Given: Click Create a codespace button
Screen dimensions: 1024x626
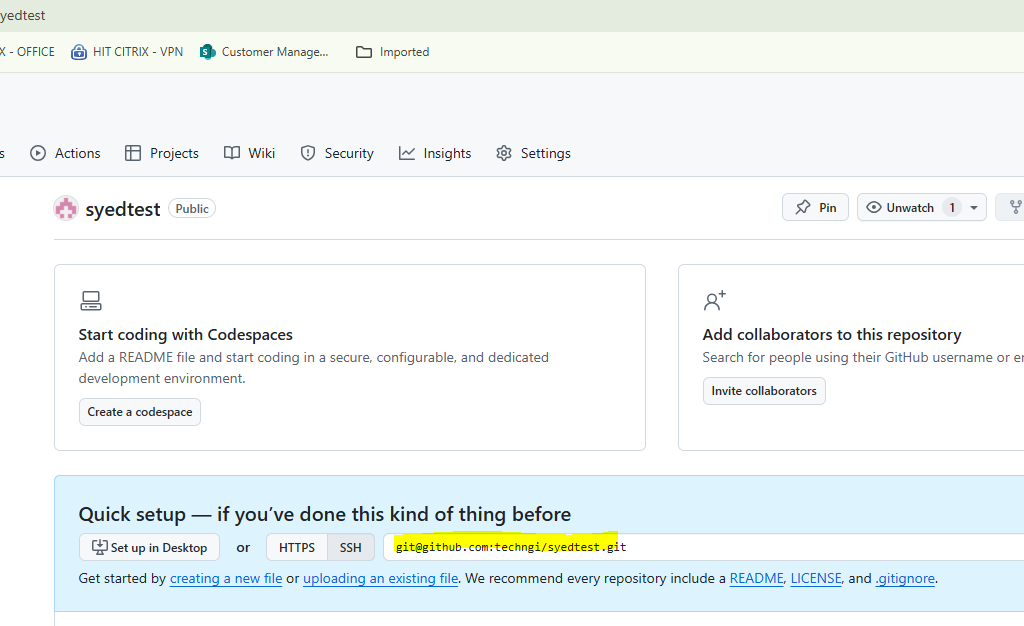Looking at the screenshot, I should [x=140, y=412].
